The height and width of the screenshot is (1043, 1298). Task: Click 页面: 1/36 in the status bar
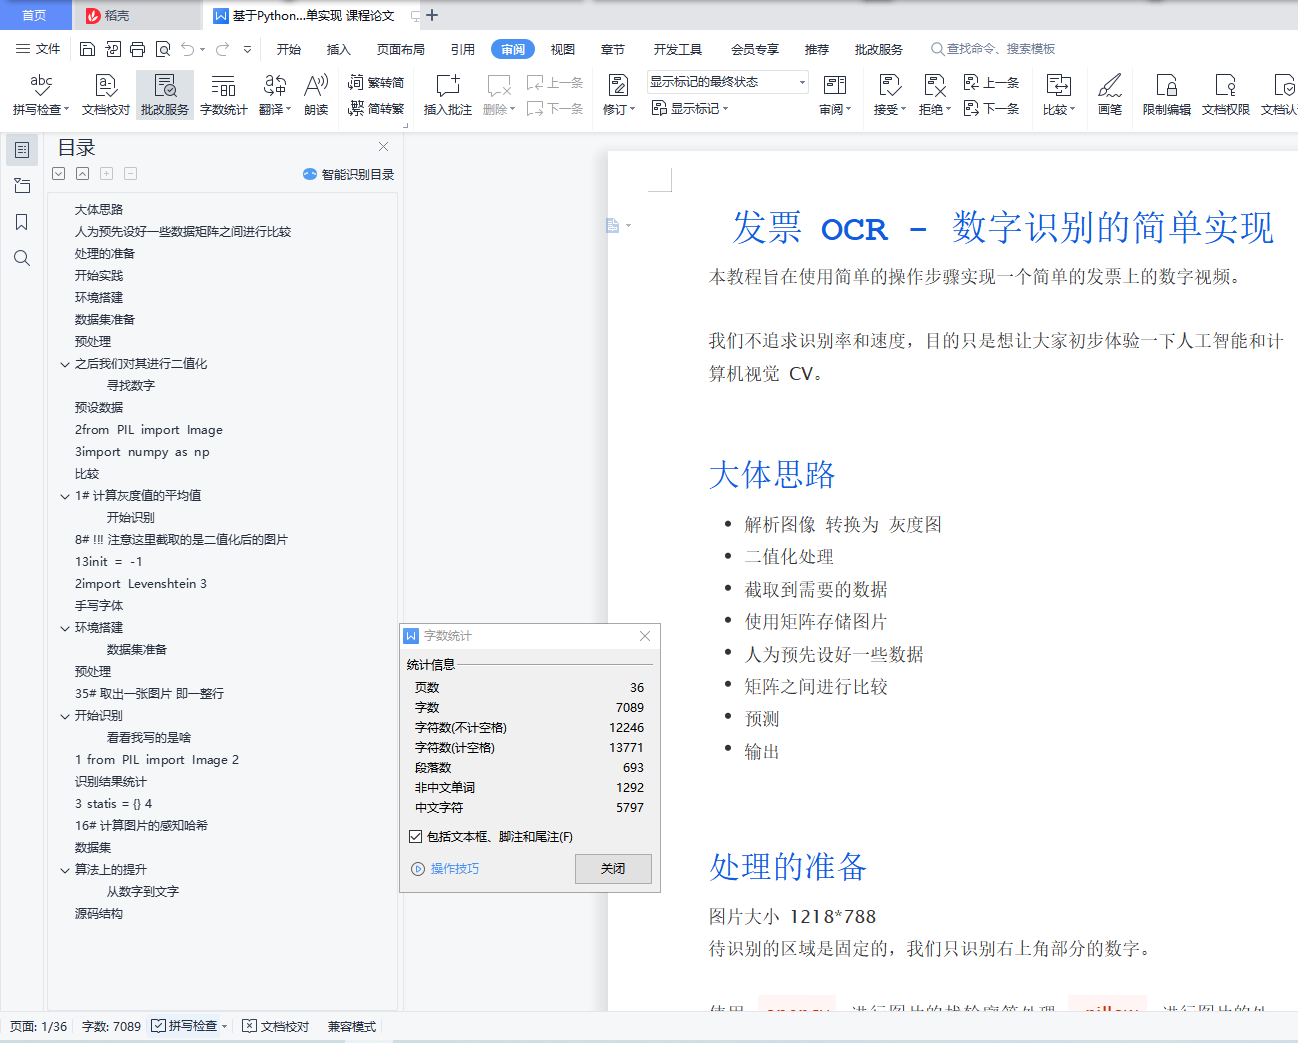click(39, 1026)
